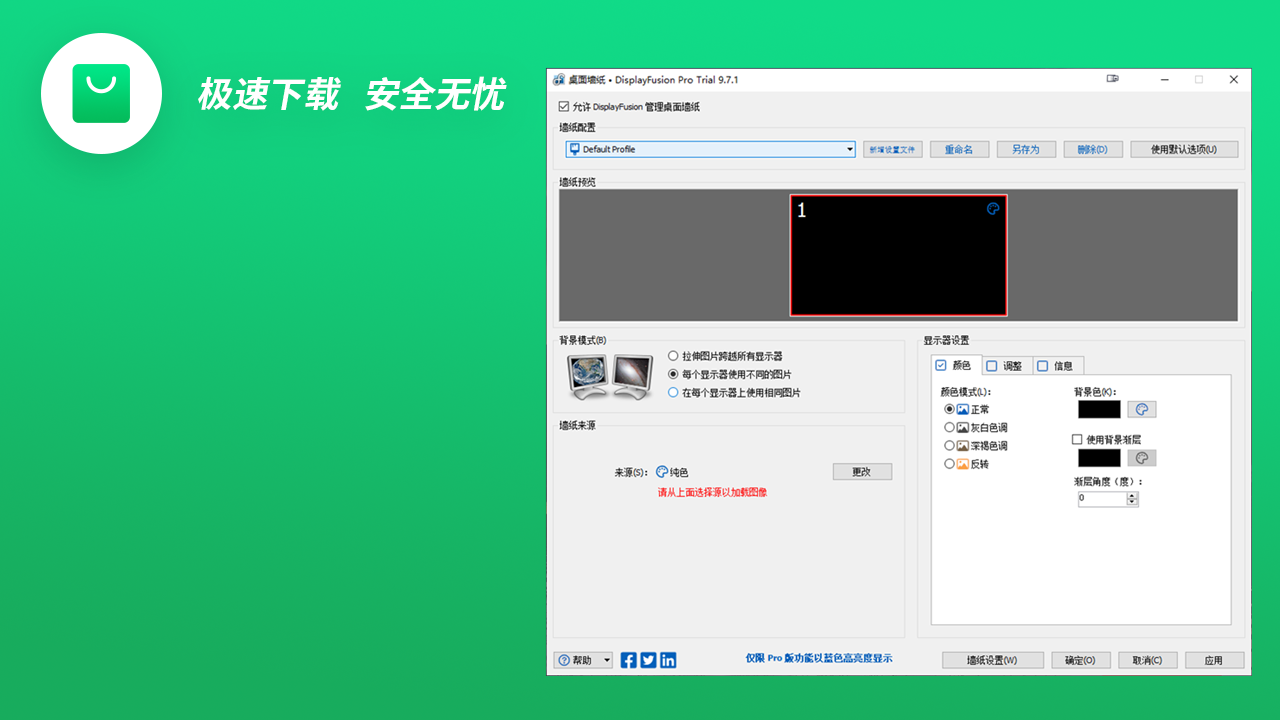
Task: Open the Twitter icon link
Action: (x=648, y=660)
